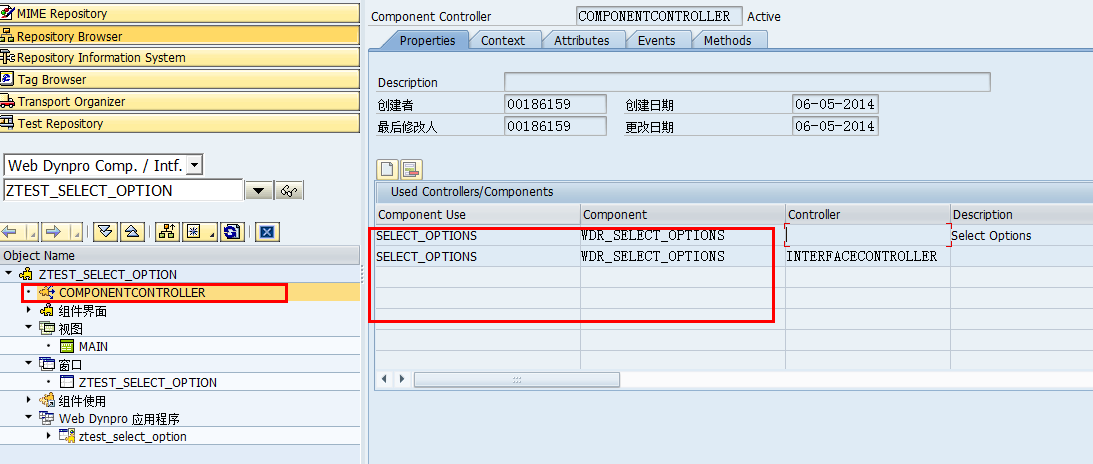
Task: Switch to the Methods tab
Action: pyautogui.click(x=727, y=40)
